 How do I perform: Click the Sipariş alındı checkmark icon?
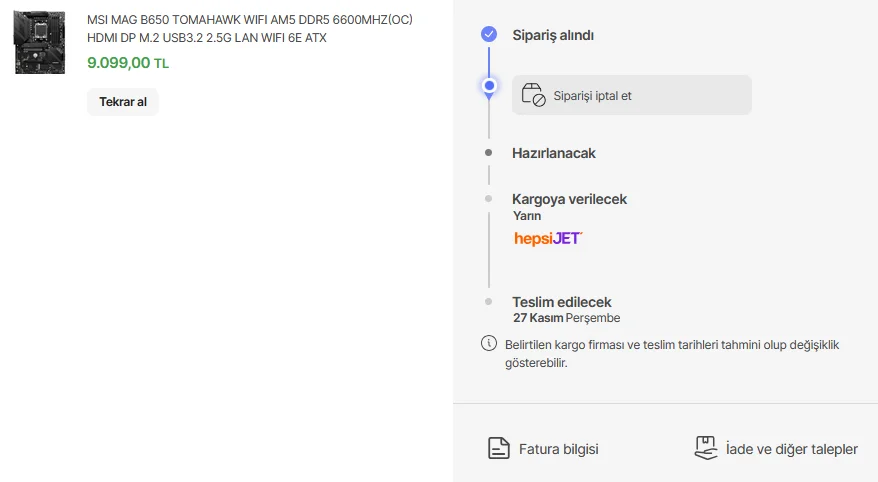[x=489, y=34]
